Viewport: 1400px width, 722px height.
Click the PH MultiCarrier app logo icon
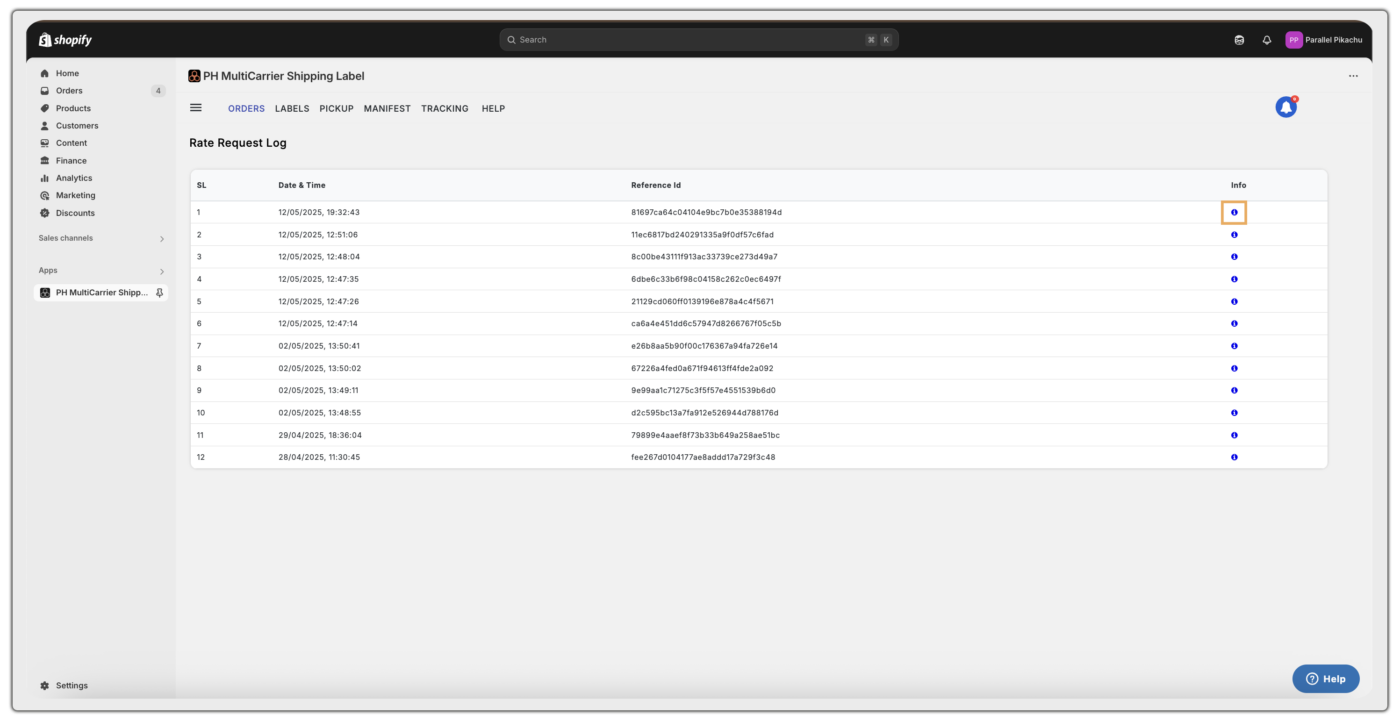tap(194, 76)
